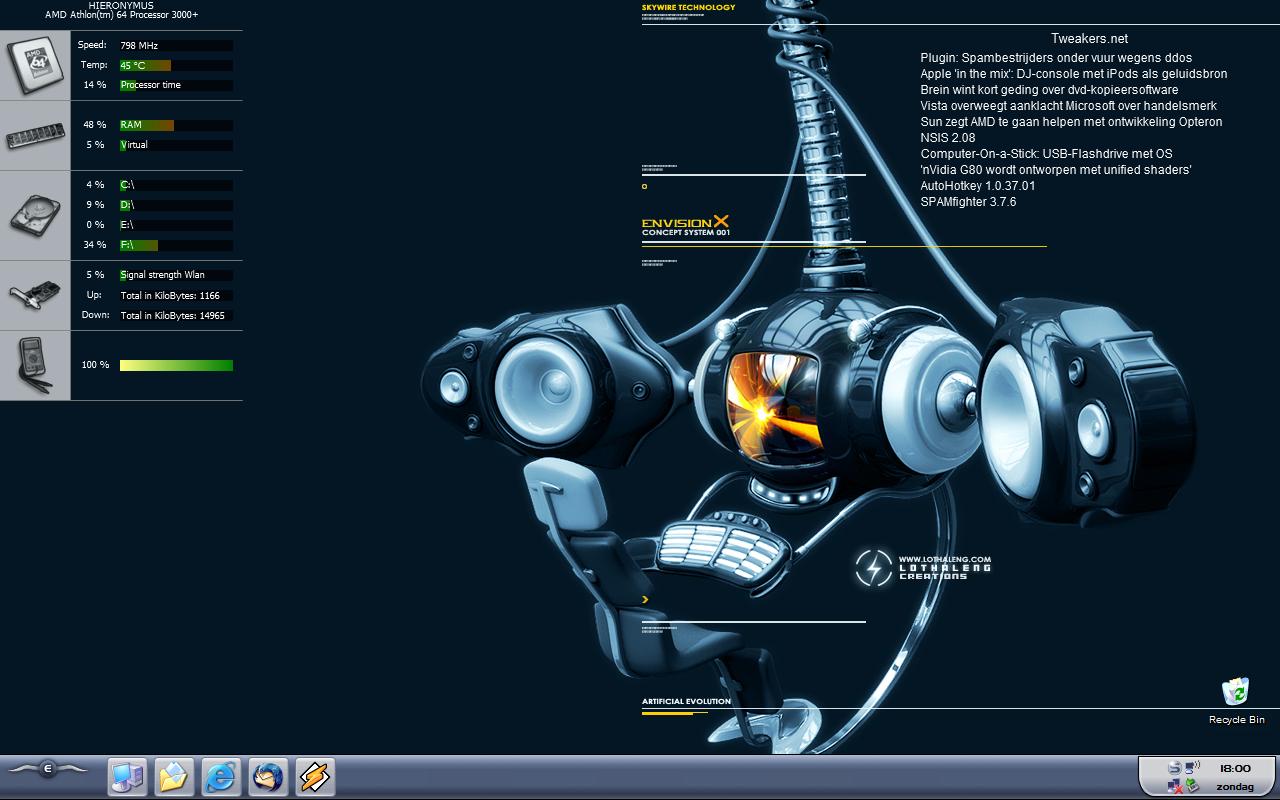Screen dimensions: 1280x800
Task: Click the battery 100 % charge bar
Action: tap(176, 365)
